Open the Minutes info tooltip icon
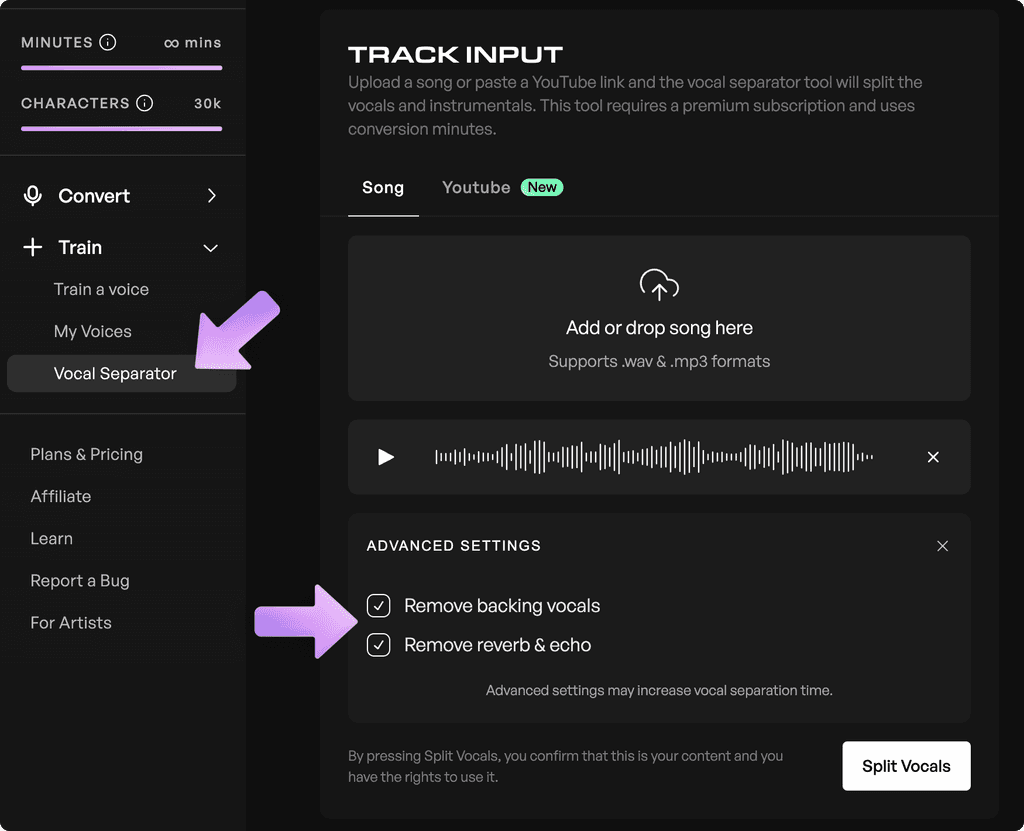 click(109, 42)
